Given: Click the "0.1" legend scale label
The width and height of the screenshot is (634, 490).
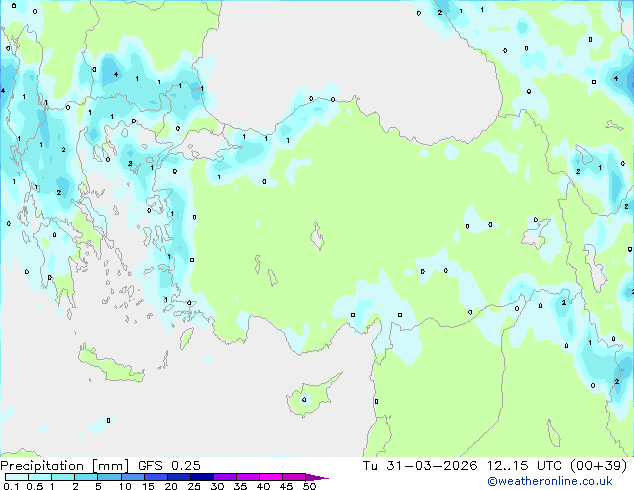Looking at the screenshot, I should coord(11,486).
